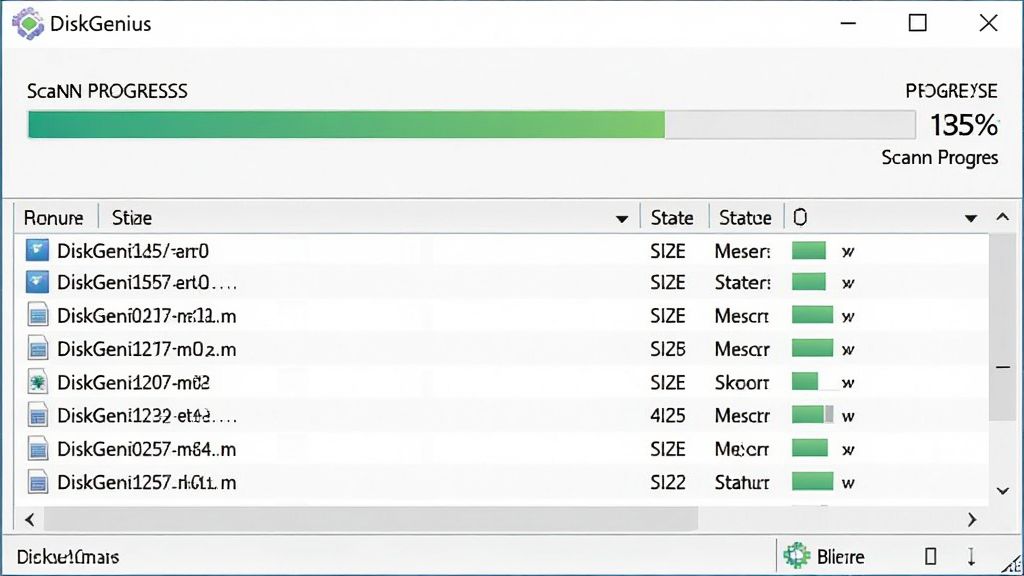1024x576 pixels.
Task: Click the down chevron below the vertical scrollbar
Action: [x=1003, y=491]
